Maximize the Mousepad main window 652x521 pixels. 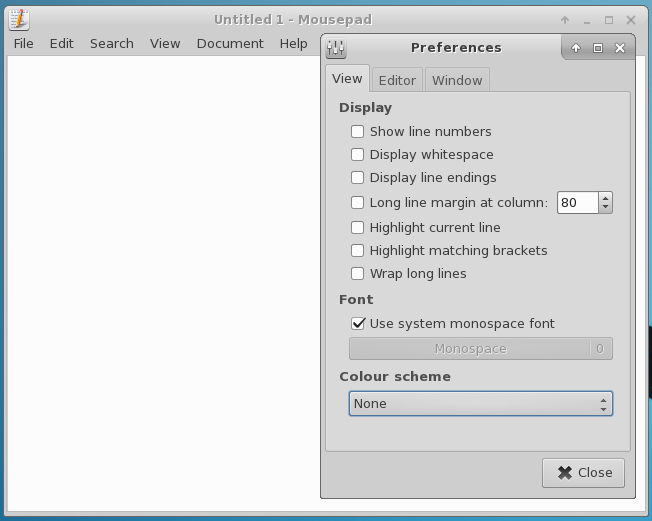[x=609, y=19]
